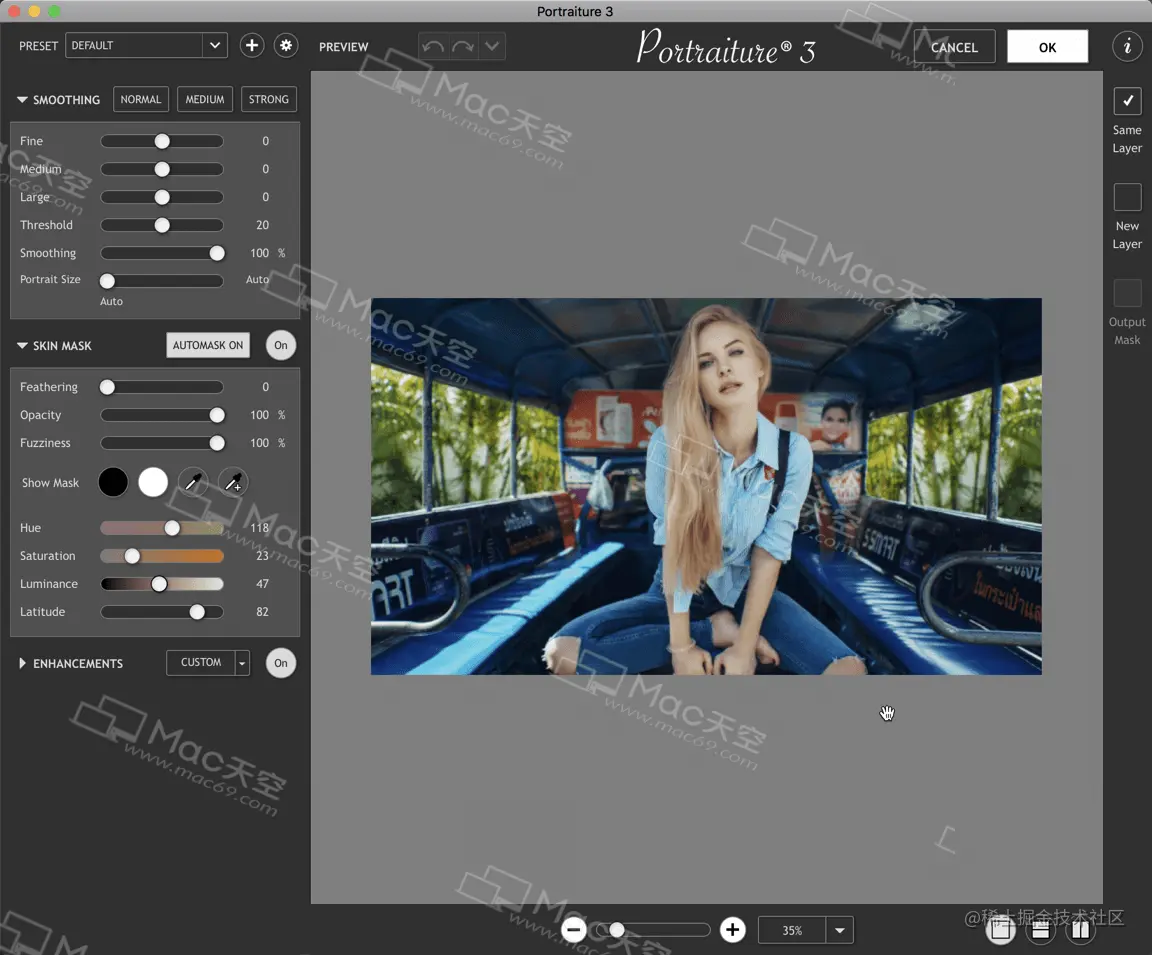Toggle the Skin Mask On switch
This screenshot has height=955, width=1152.
[280, 345]
